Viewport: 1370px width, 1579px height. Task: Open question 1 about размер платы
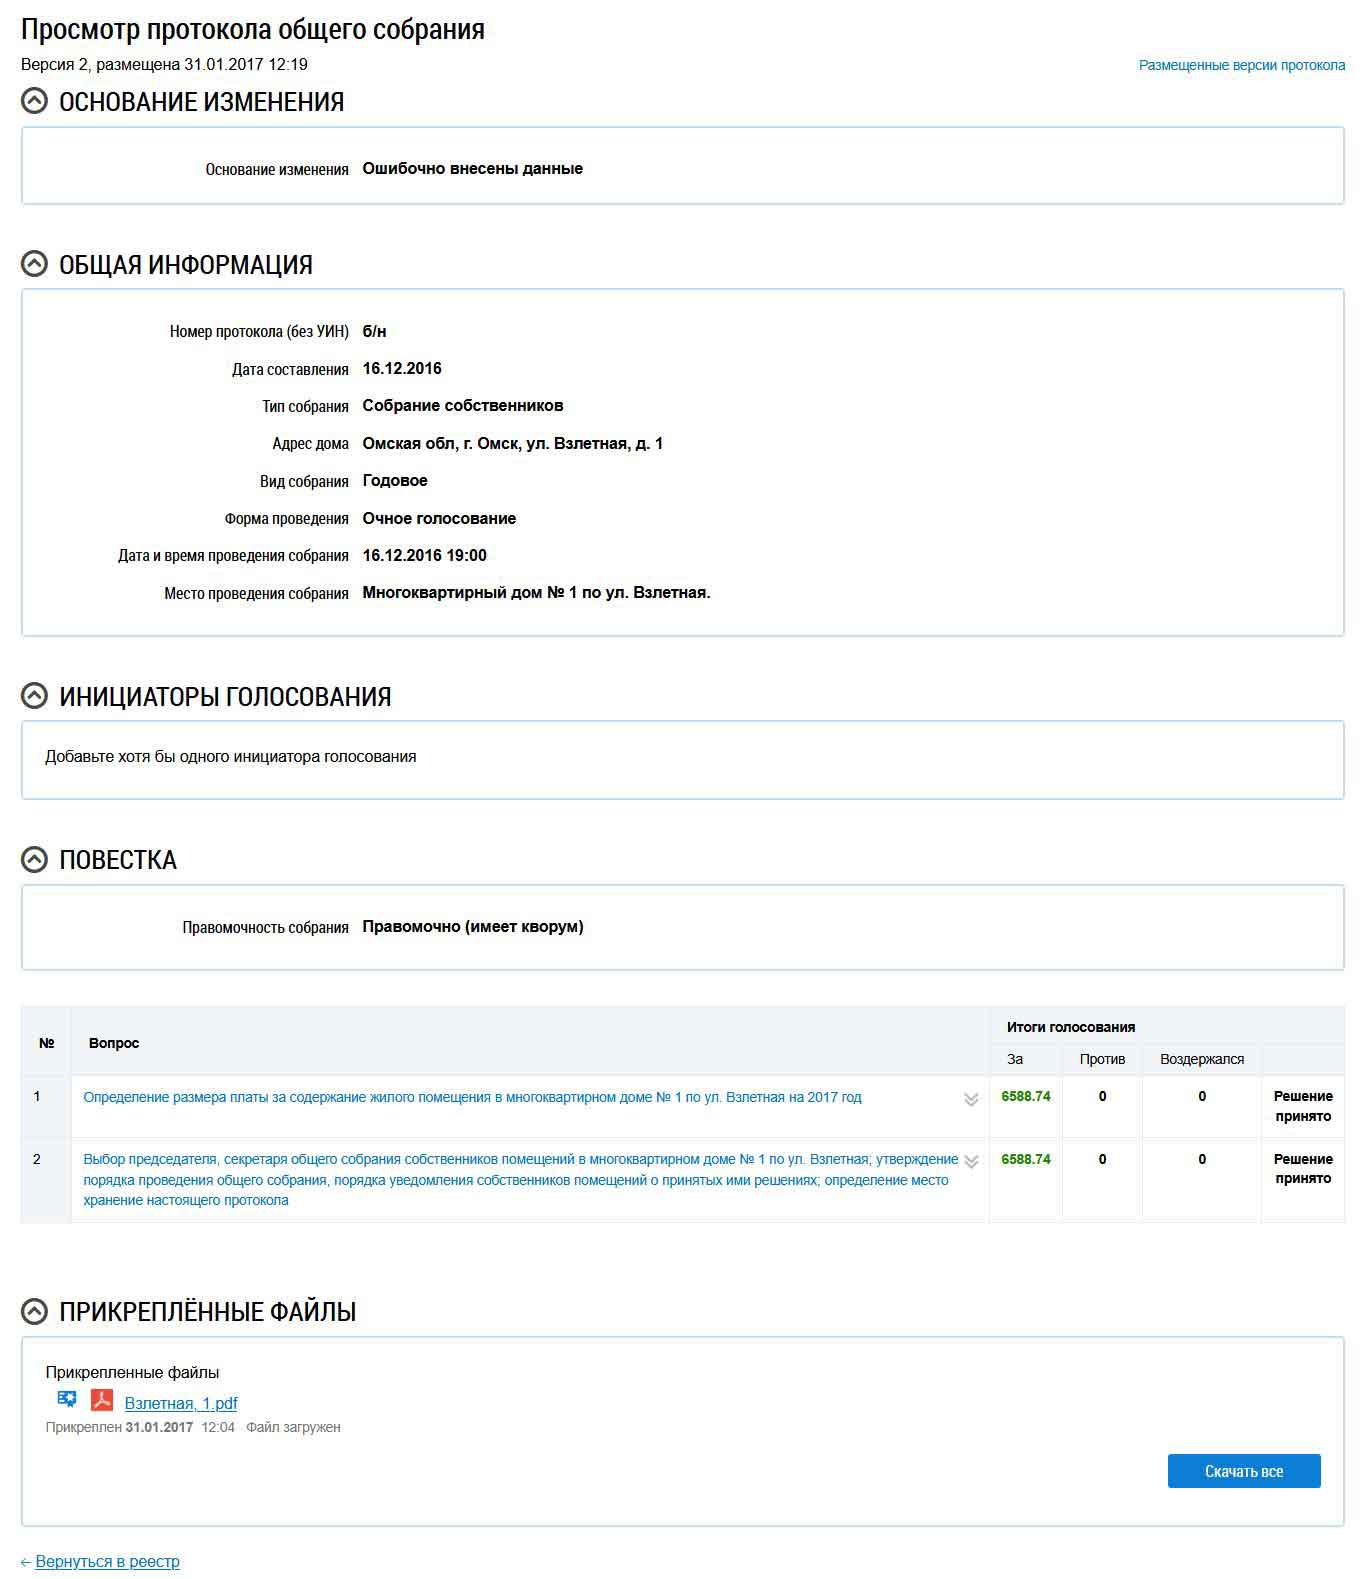click(x=472, y=1097)
